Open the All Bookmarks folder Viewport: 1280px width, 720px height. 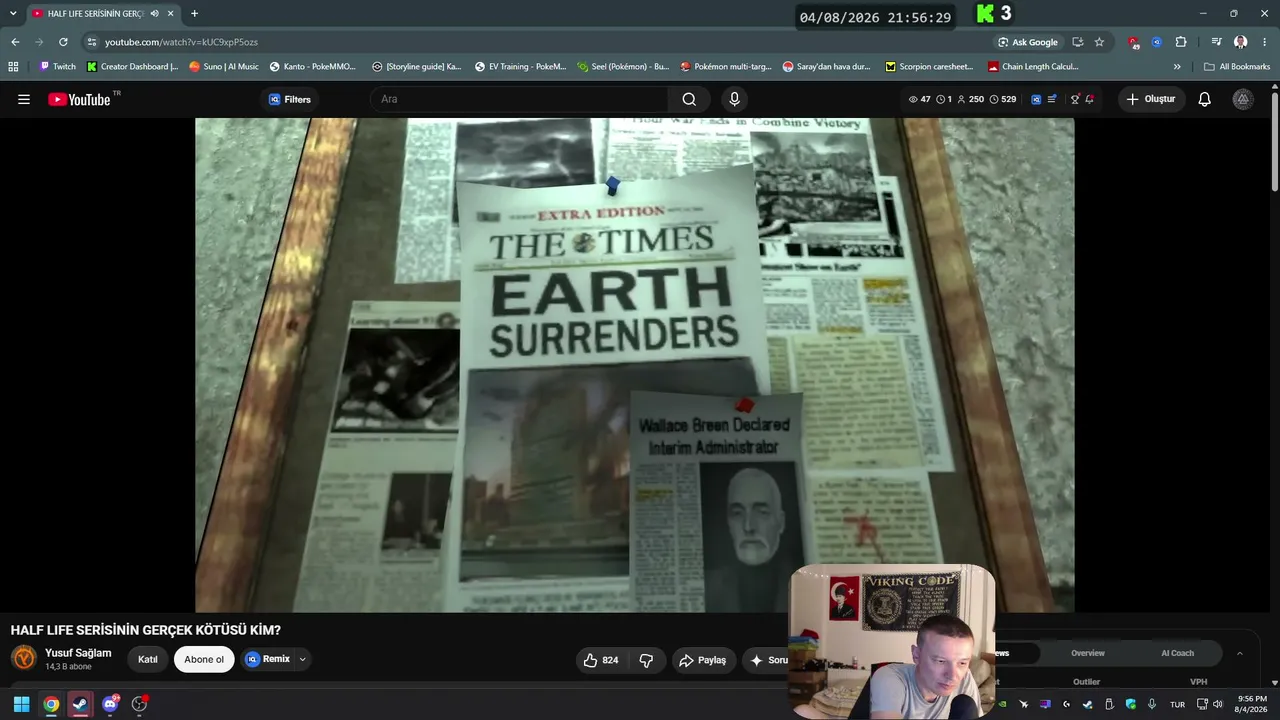pyautogui.click(x=1237, y=67)
